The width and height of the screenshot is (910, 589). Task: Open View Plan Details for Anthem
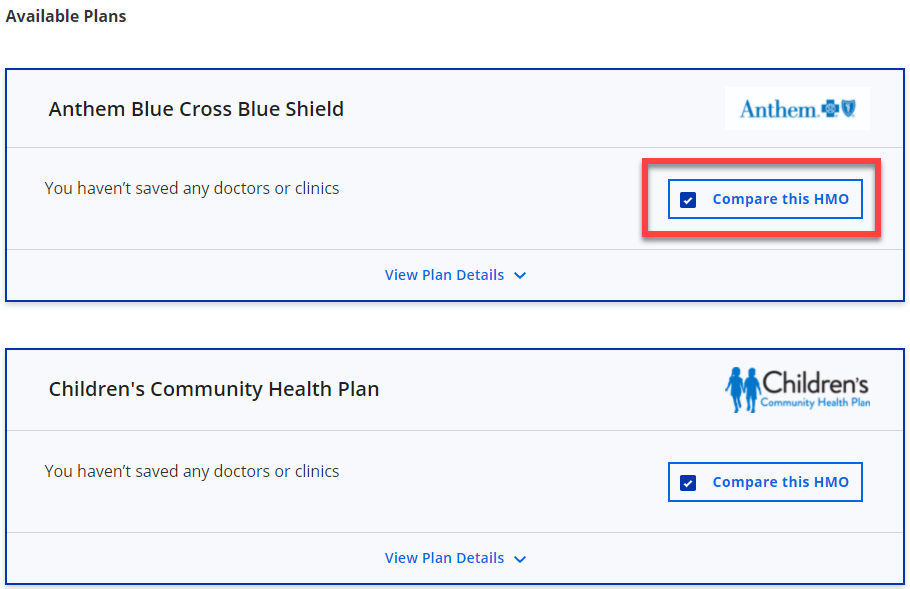(444, 275)
